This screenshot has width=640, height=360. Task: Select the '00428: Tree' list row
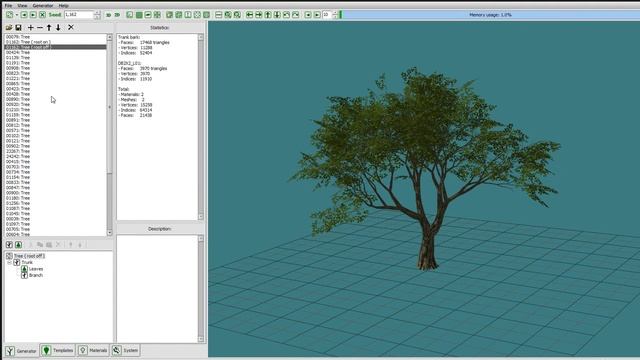56,94
